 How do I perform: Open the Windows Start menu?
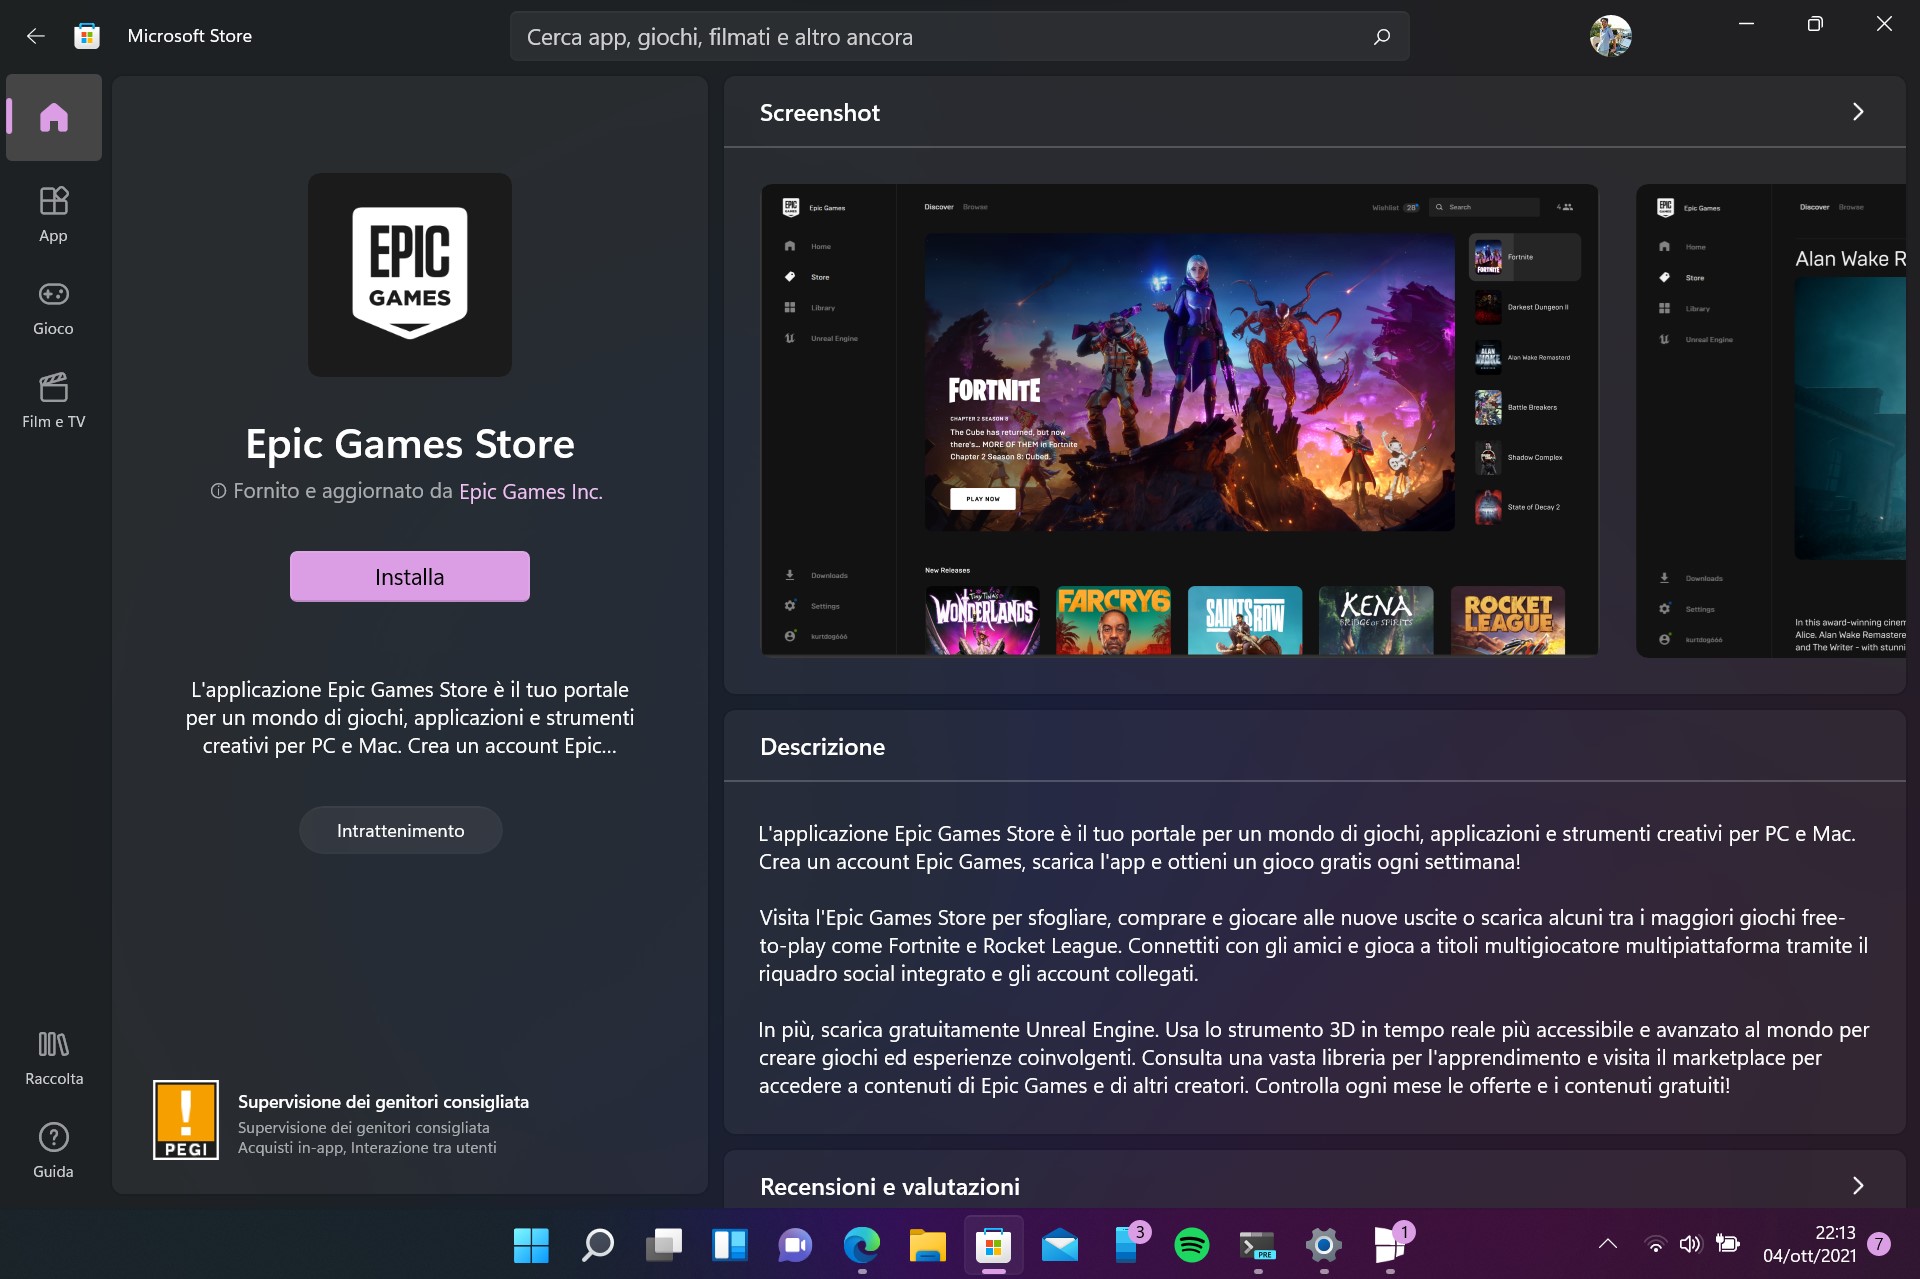point(531,1245)
